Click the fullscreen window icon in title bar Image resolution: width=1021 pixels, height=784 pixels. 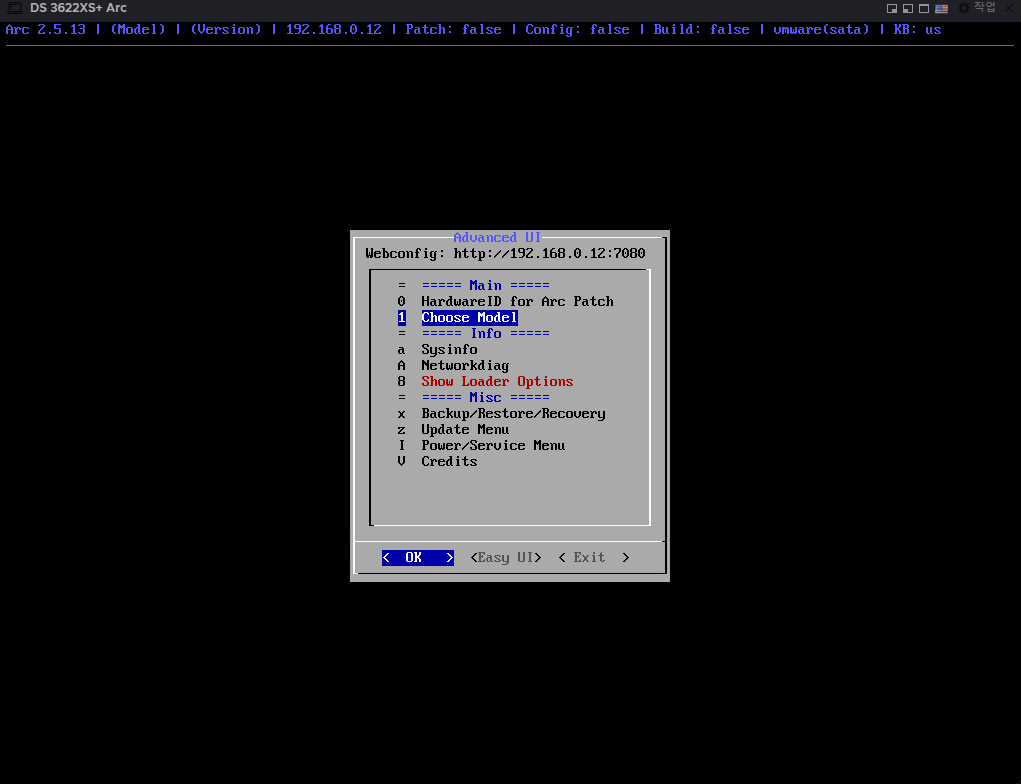point(924,8)
